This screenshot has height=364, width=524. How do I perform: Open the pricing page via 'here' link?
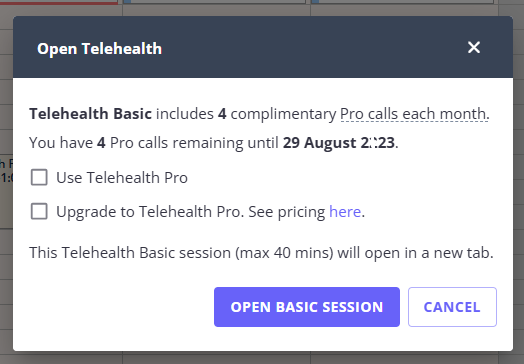point(345,212)
